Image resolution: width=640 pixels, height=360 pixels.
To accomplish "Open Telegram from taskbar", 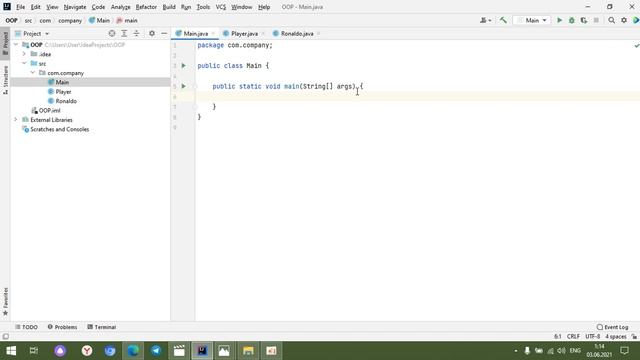I will coord(156,351).
